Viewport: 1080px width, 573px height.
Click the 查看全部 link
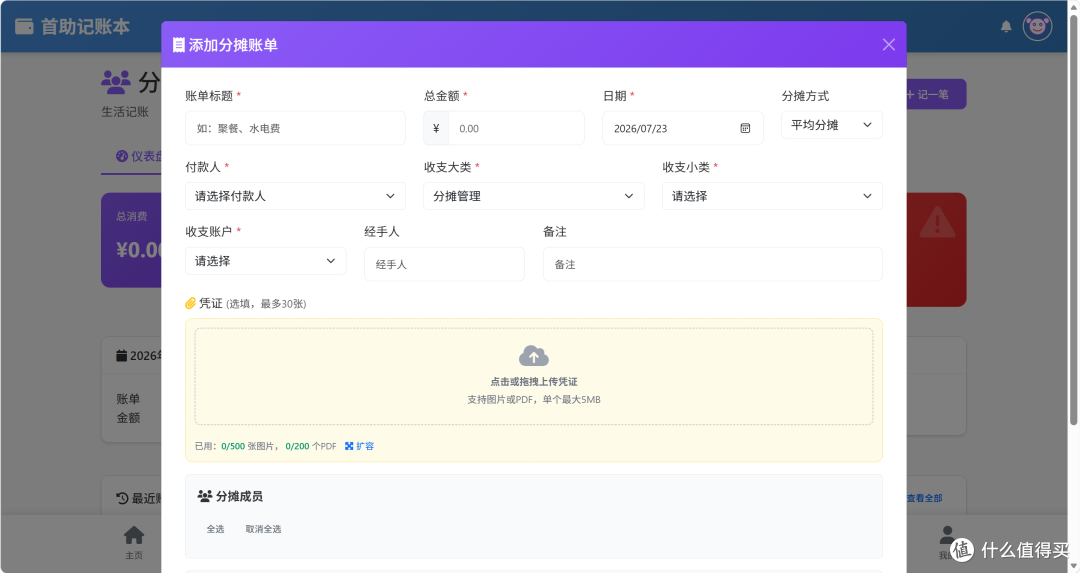click(x=924, y=498)
